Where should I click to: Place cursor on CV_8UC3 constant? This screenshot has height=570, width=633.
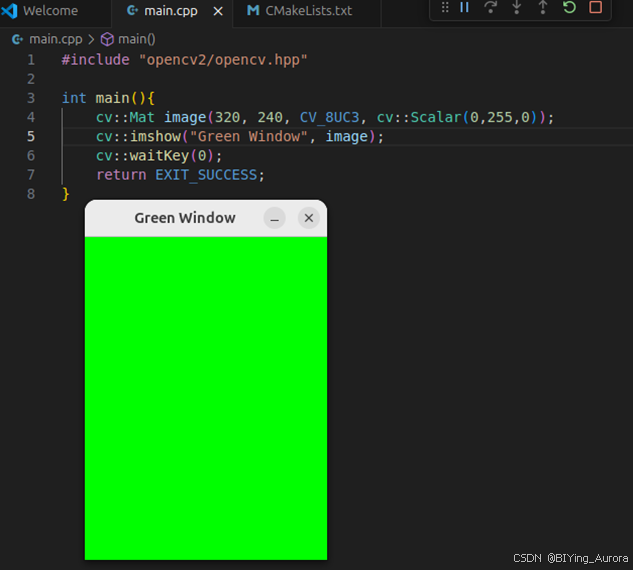[x=329, y=117]
